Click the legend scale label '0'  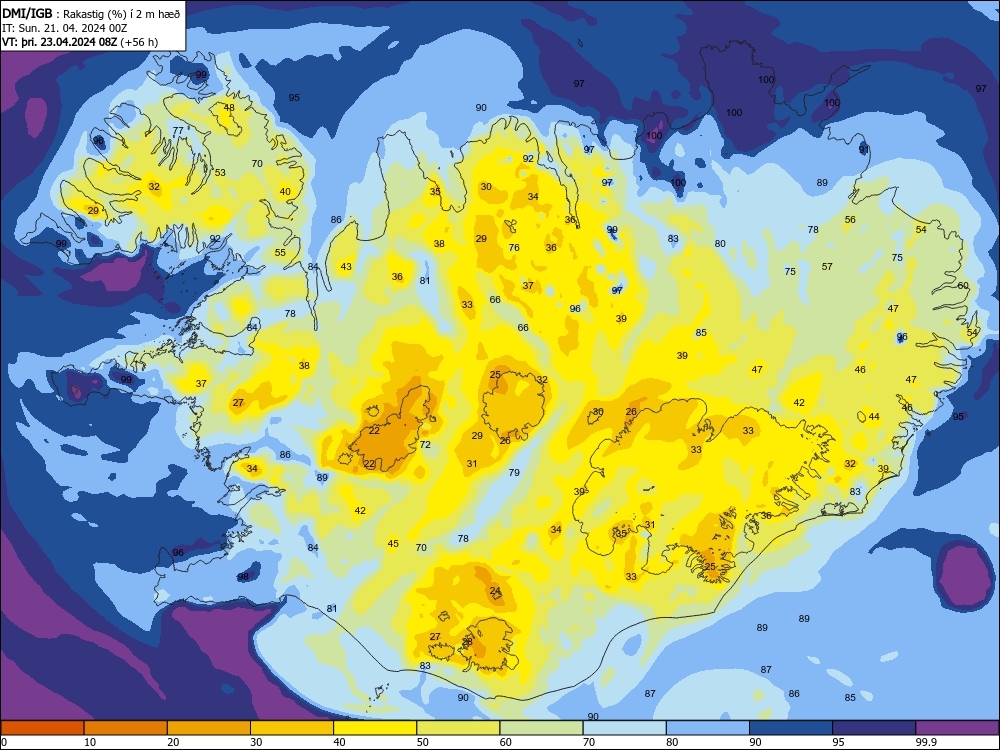[x=4, y=742]
